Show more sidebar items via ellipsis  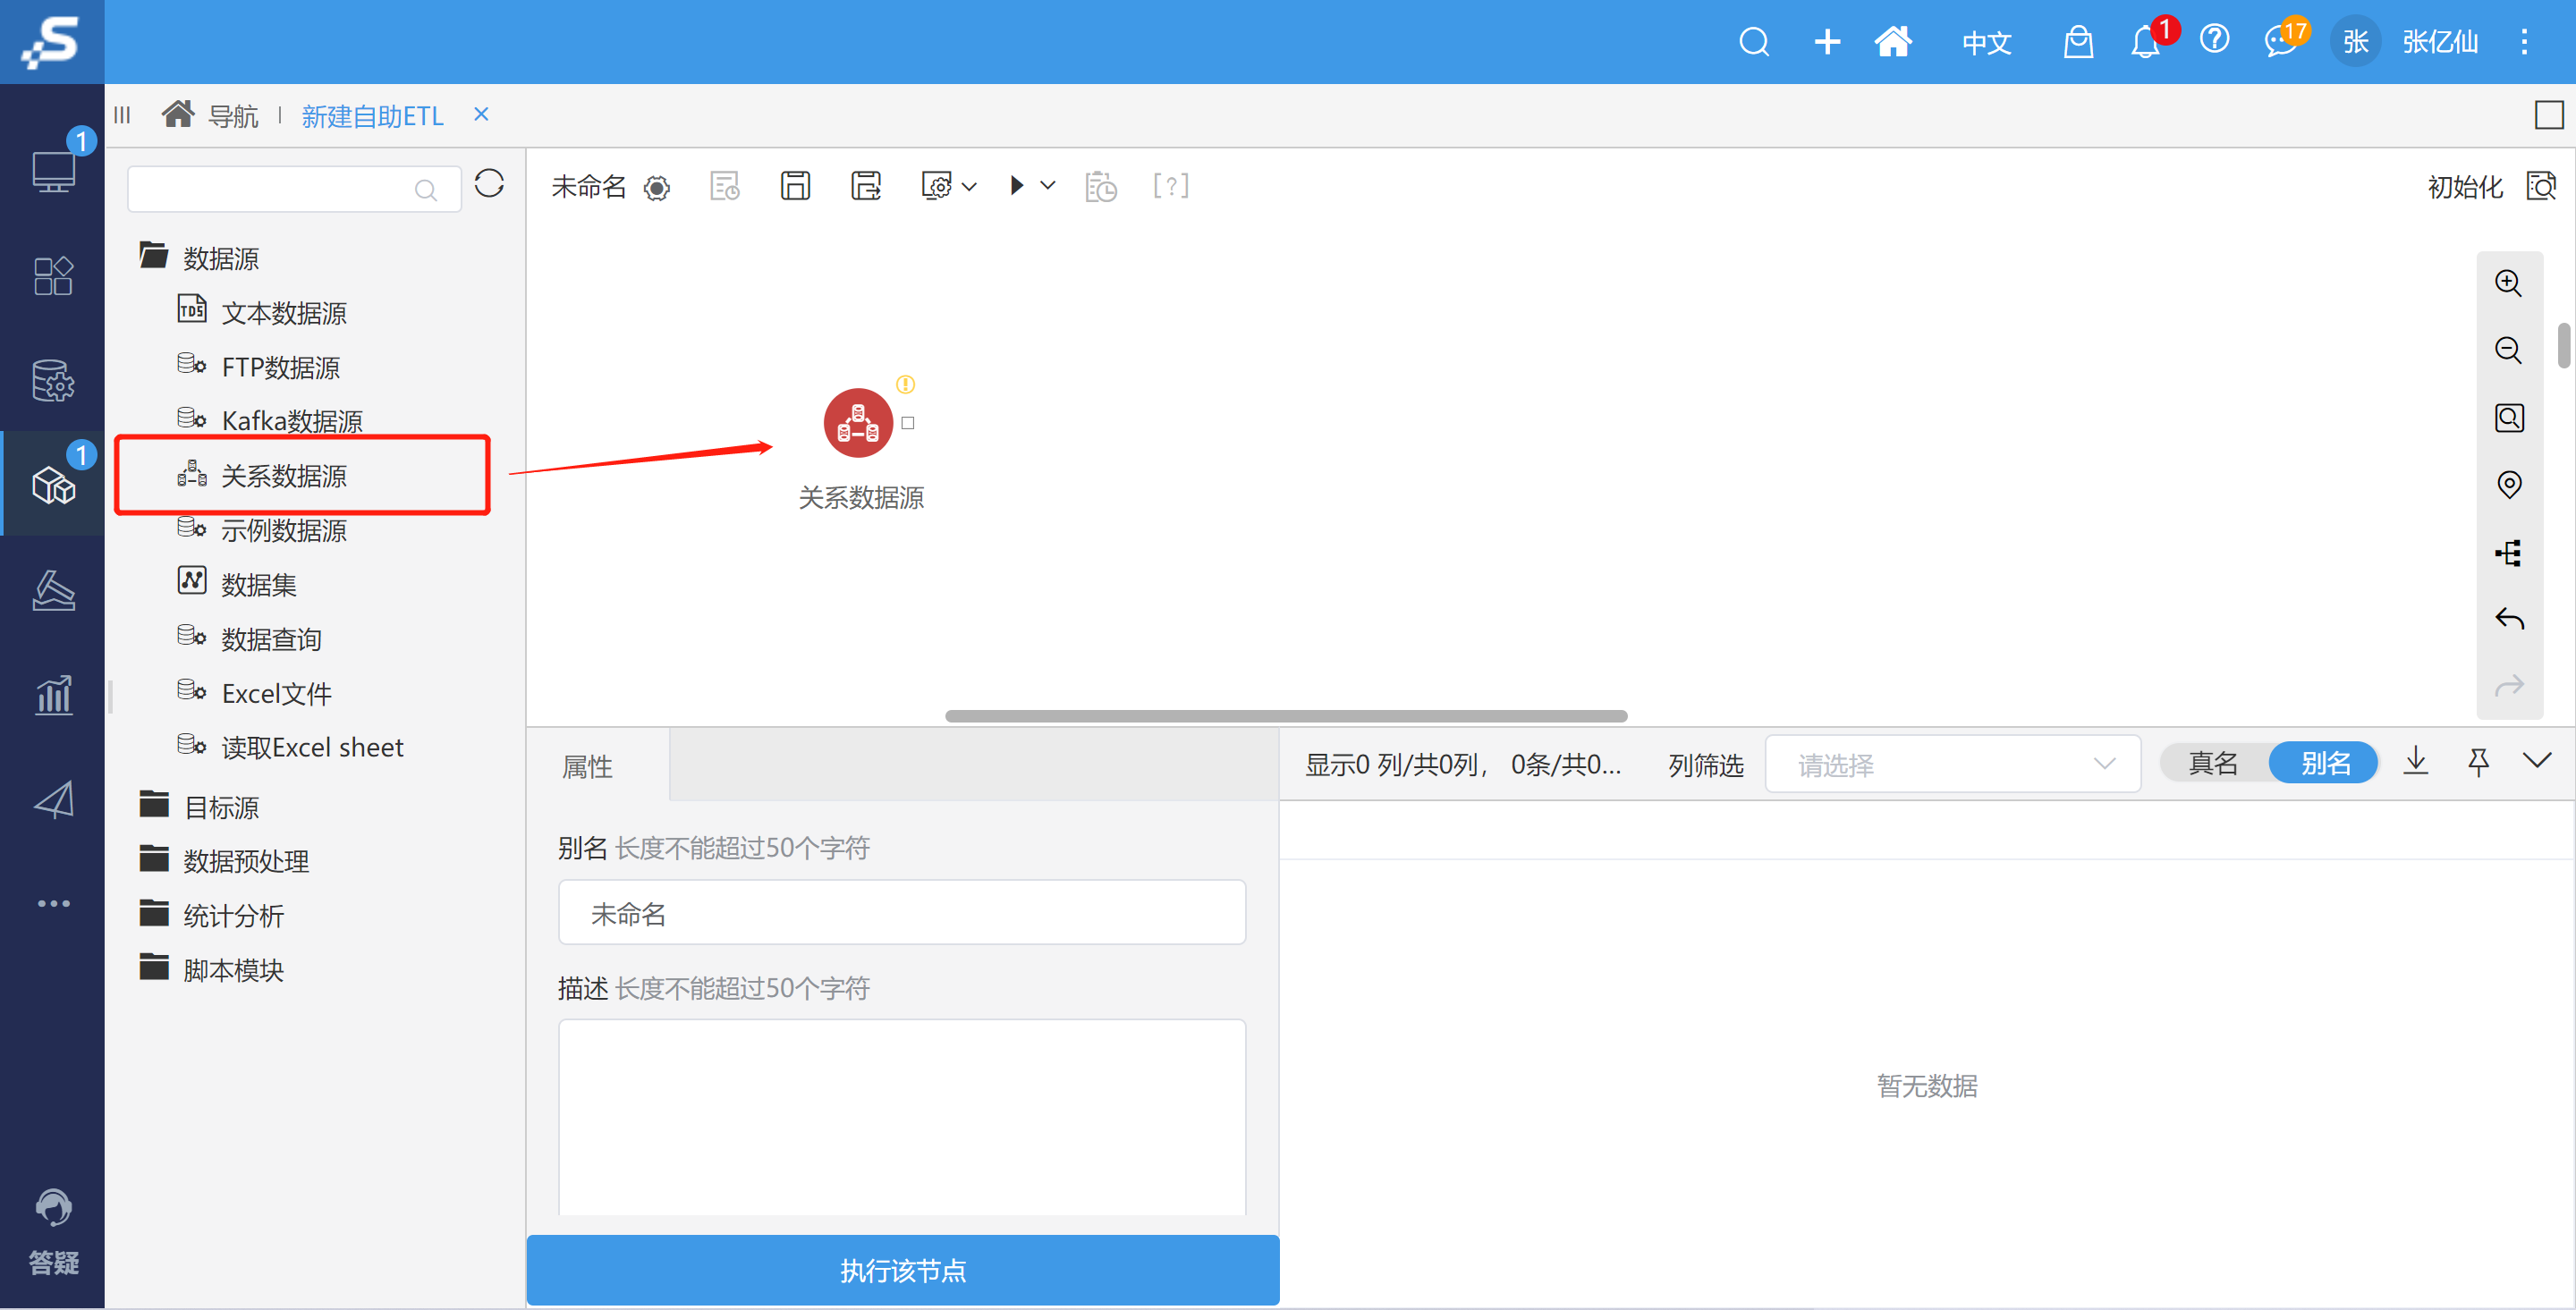pos(53,903)
